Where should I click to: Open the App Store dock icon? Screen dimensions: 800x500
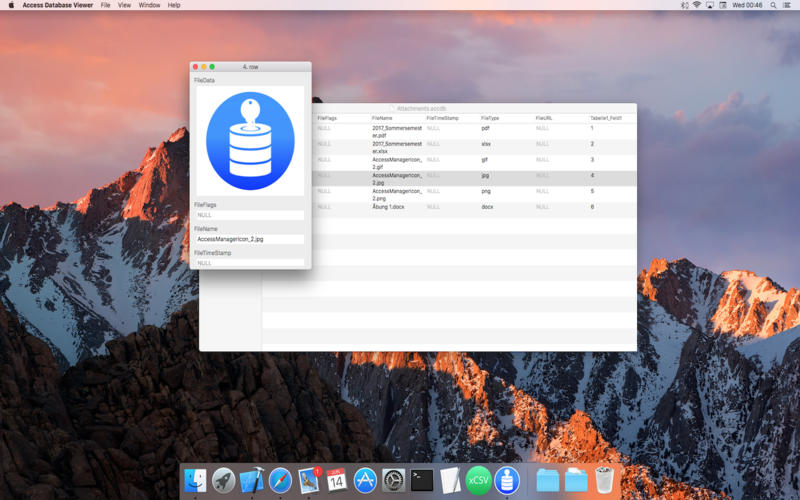(x=365, y=481)
